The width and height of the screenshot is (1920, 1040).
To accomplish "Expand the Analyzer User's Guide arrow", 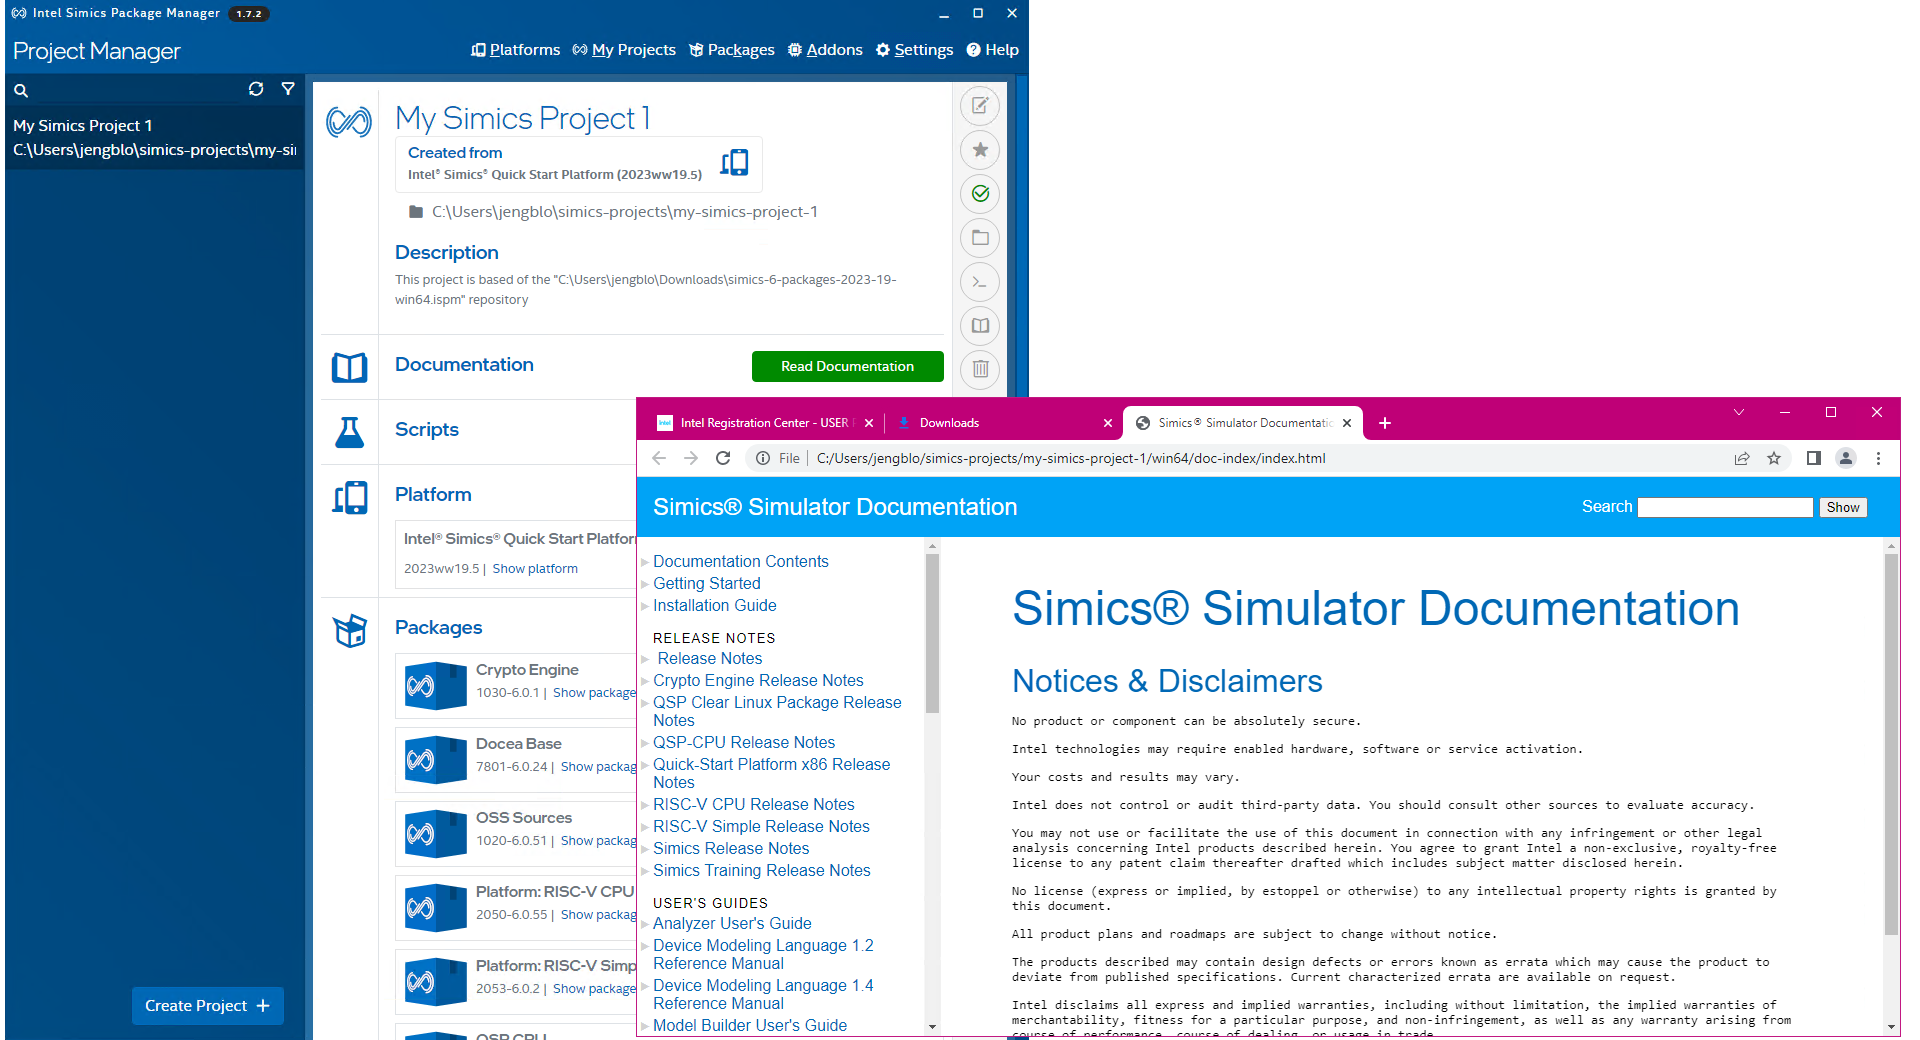I will [645, 924].
